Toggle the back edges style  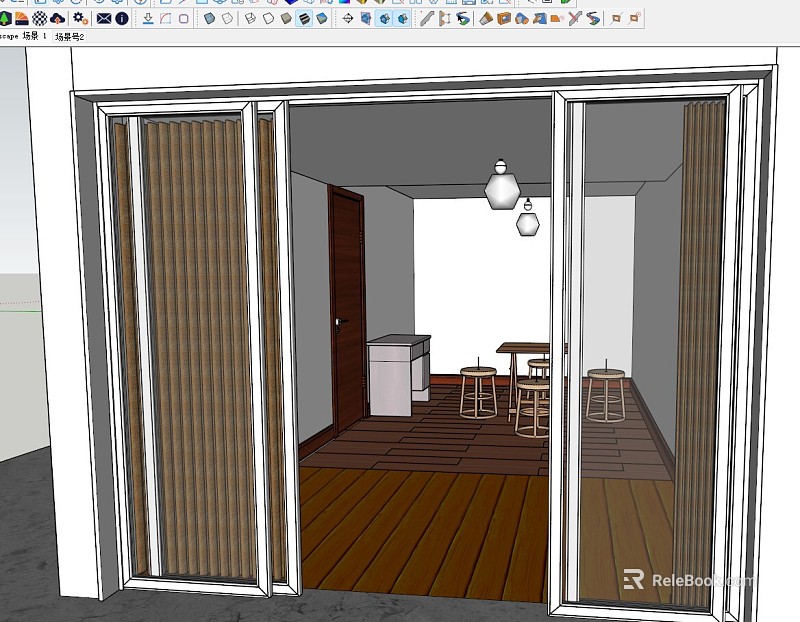coord(228,19)
